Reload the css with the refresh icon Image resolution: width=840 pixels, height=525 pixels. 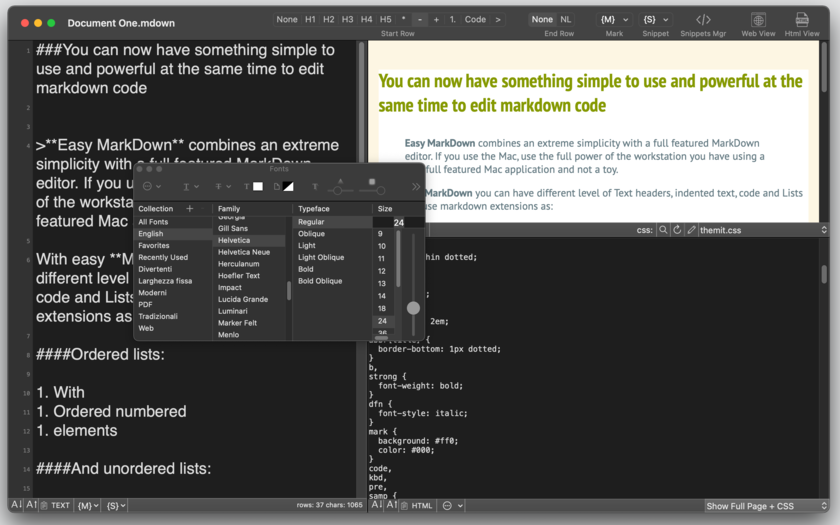click(x=677, y=230)
